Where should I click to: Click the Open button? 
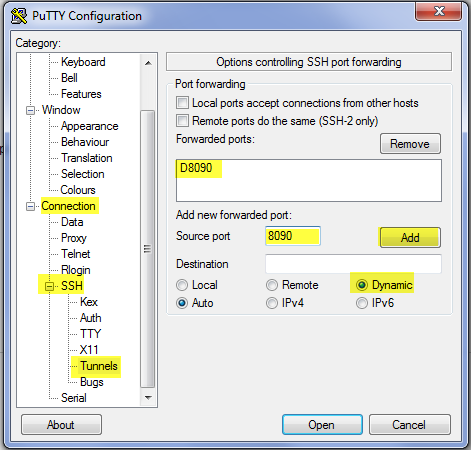coord(322,425)
